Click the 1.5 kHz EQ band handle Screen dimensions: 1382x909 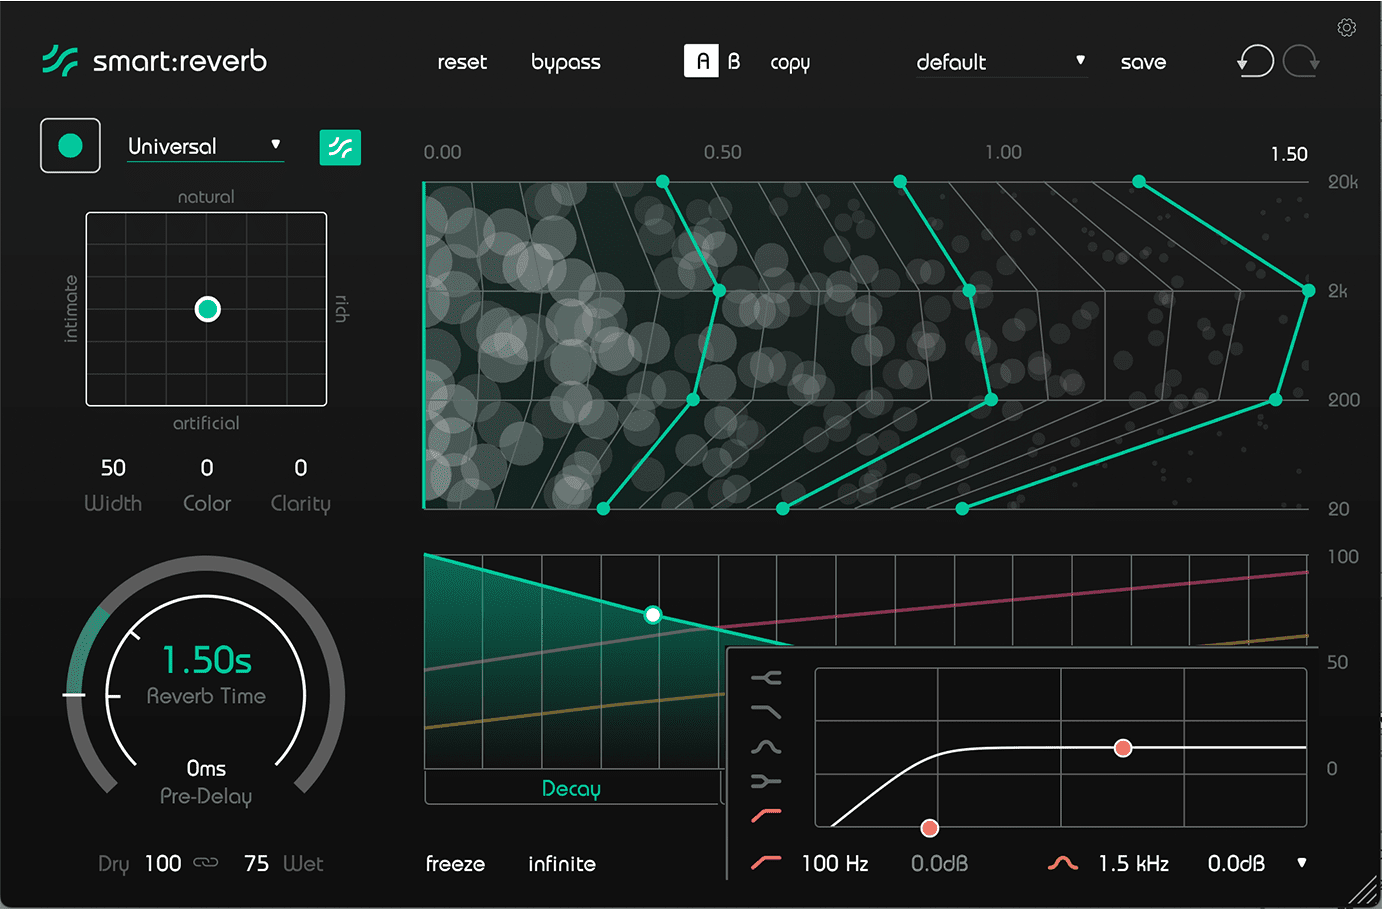[1123, 748]
